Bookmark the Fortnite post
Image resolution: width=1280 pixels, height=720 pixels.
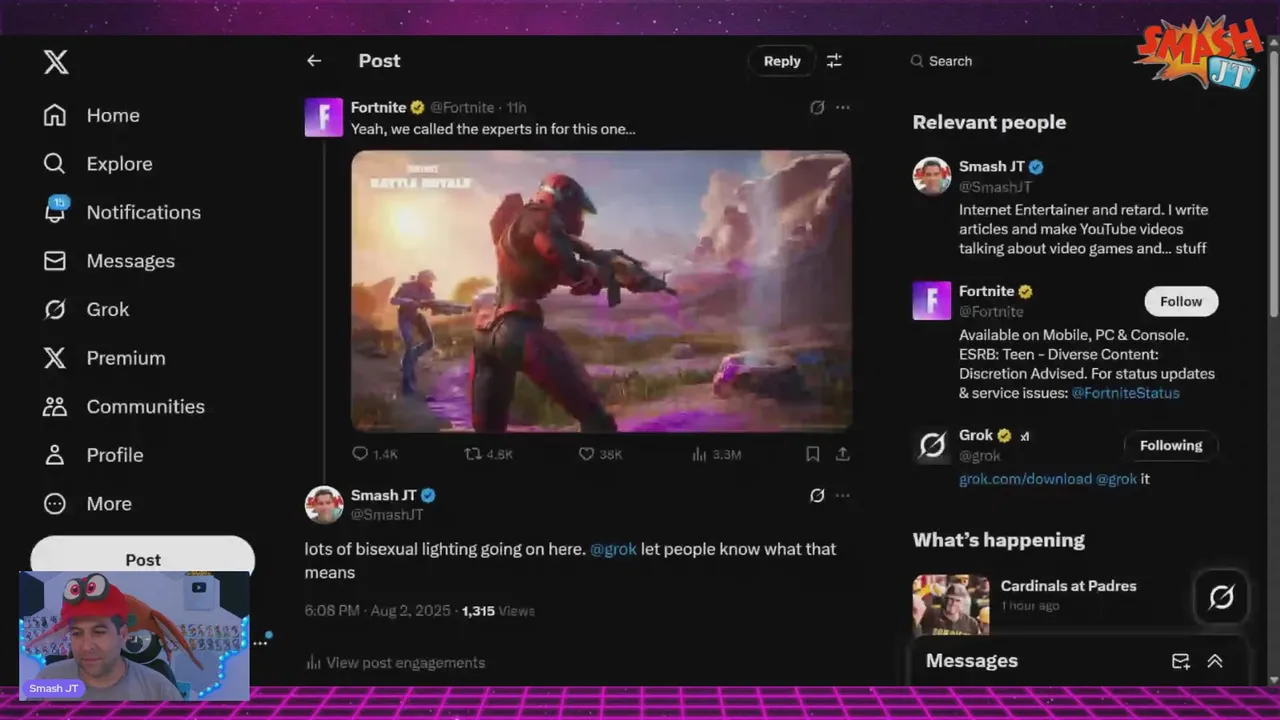click(813, 454)
